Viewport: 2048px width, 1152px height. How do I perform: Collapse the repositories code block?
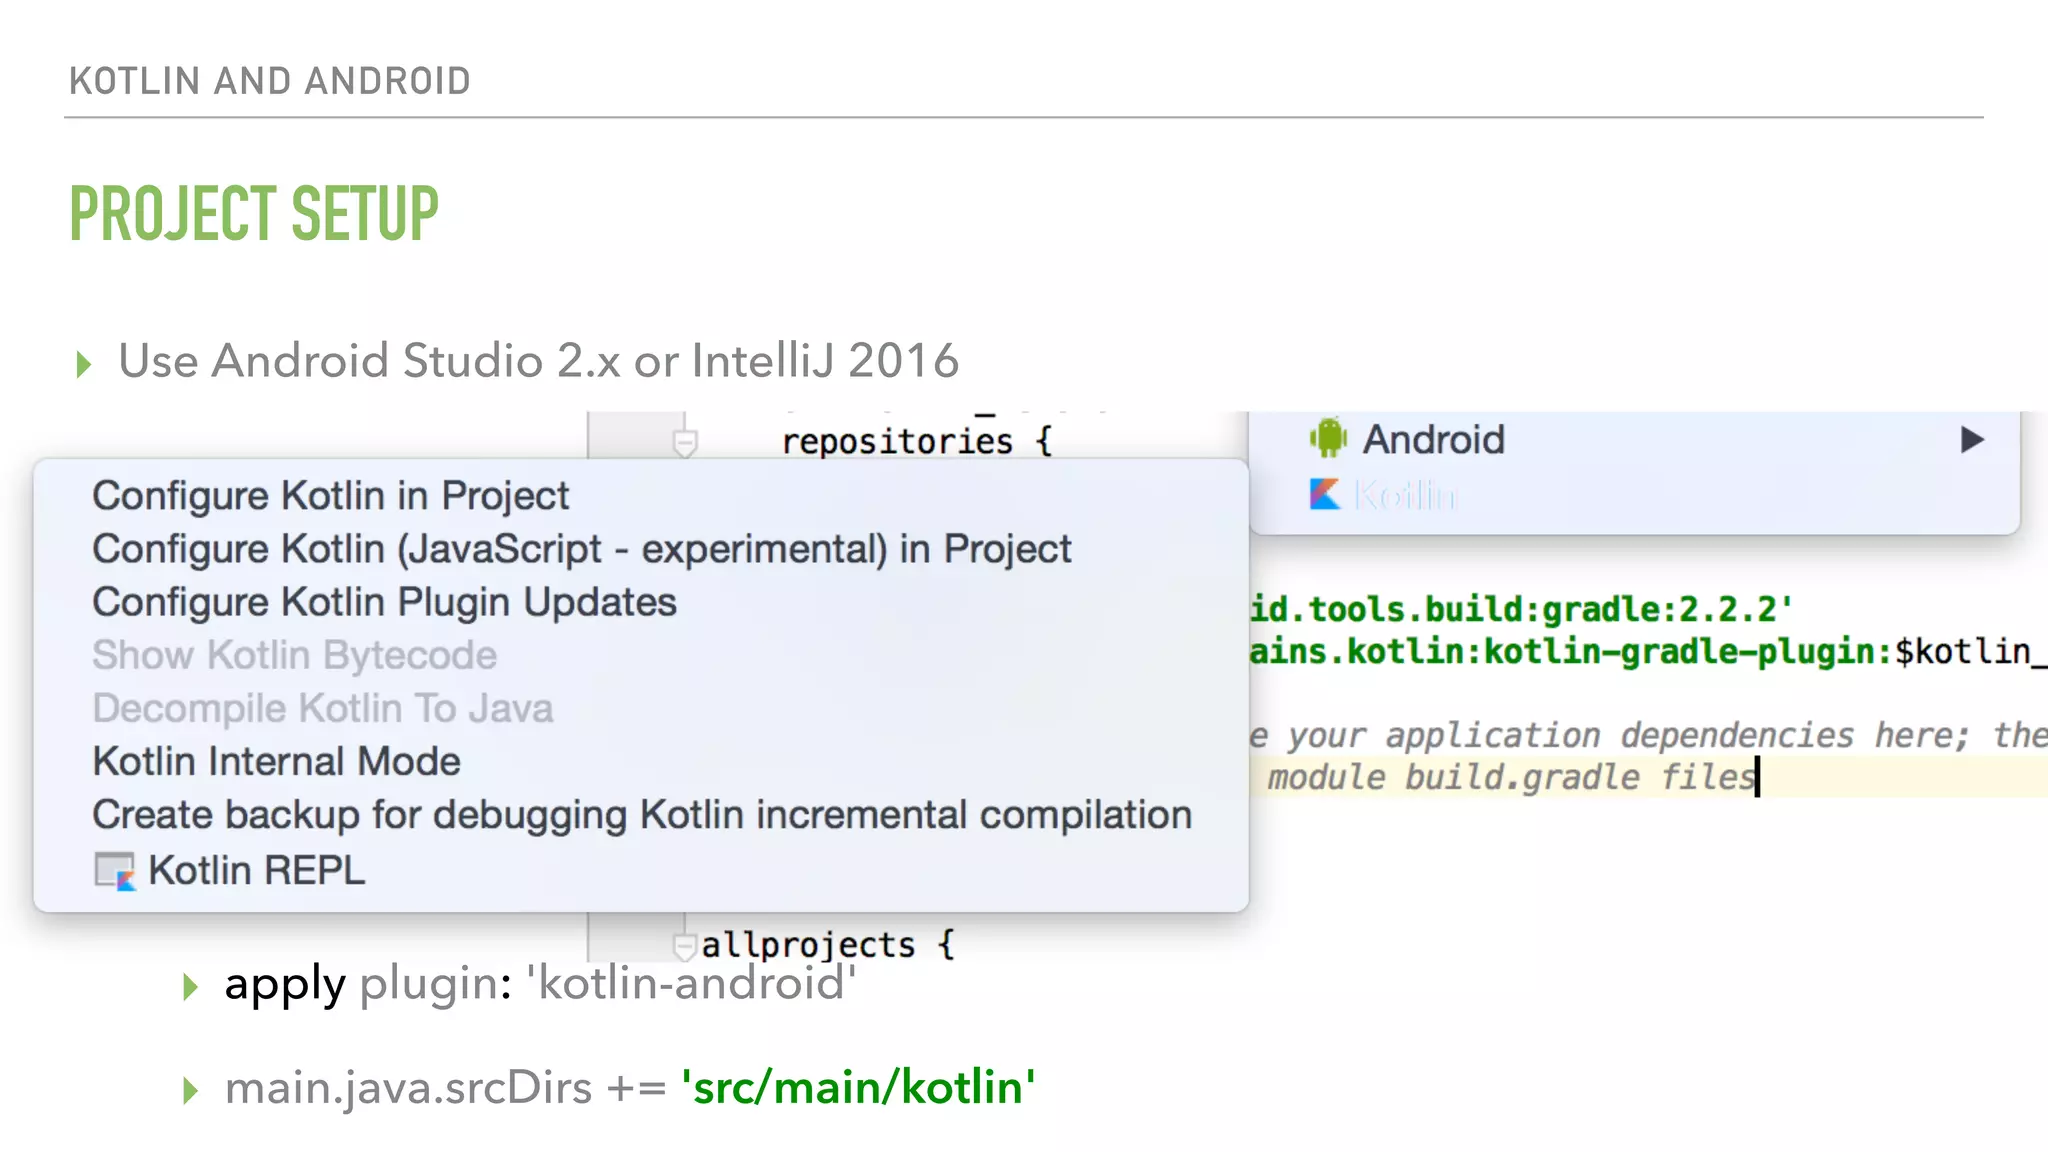point(685,441)
